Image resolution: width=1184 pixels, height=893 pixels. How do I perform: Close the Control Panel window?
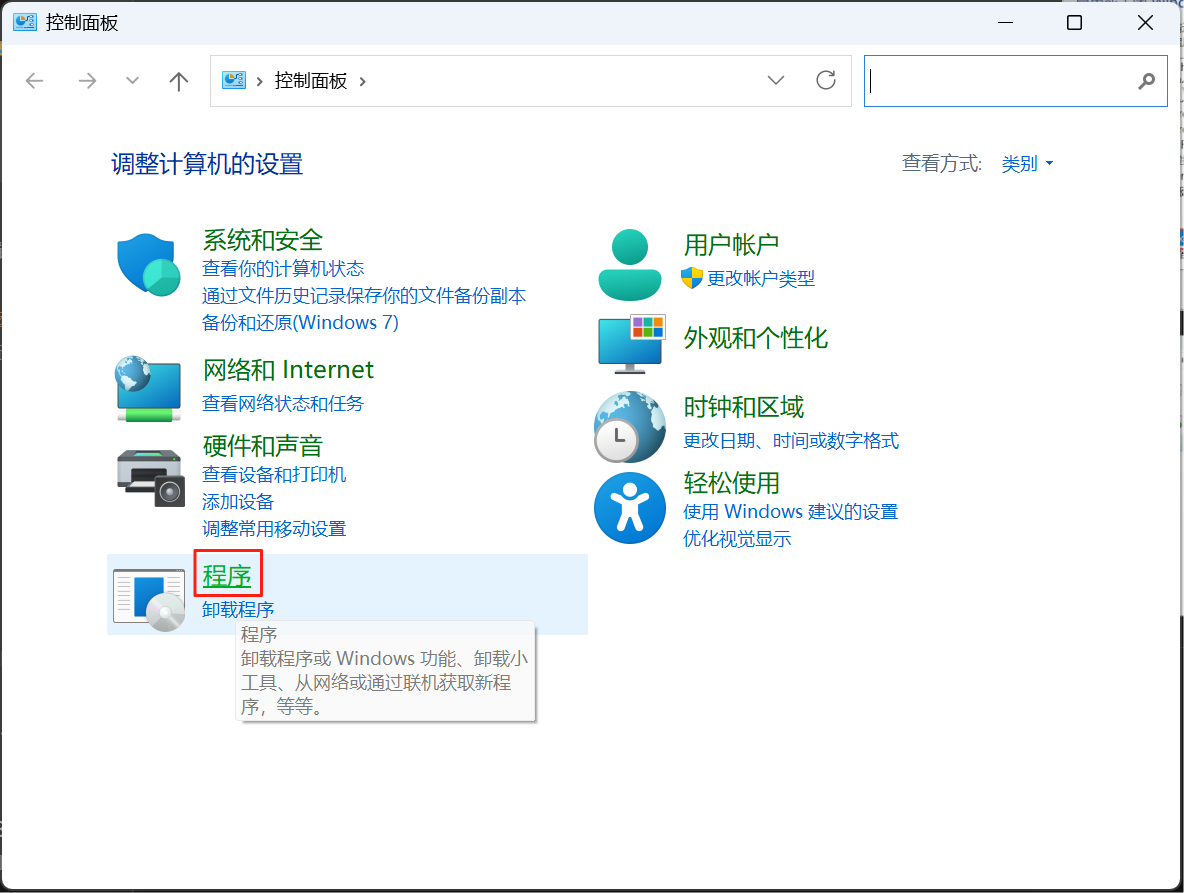1145,23
